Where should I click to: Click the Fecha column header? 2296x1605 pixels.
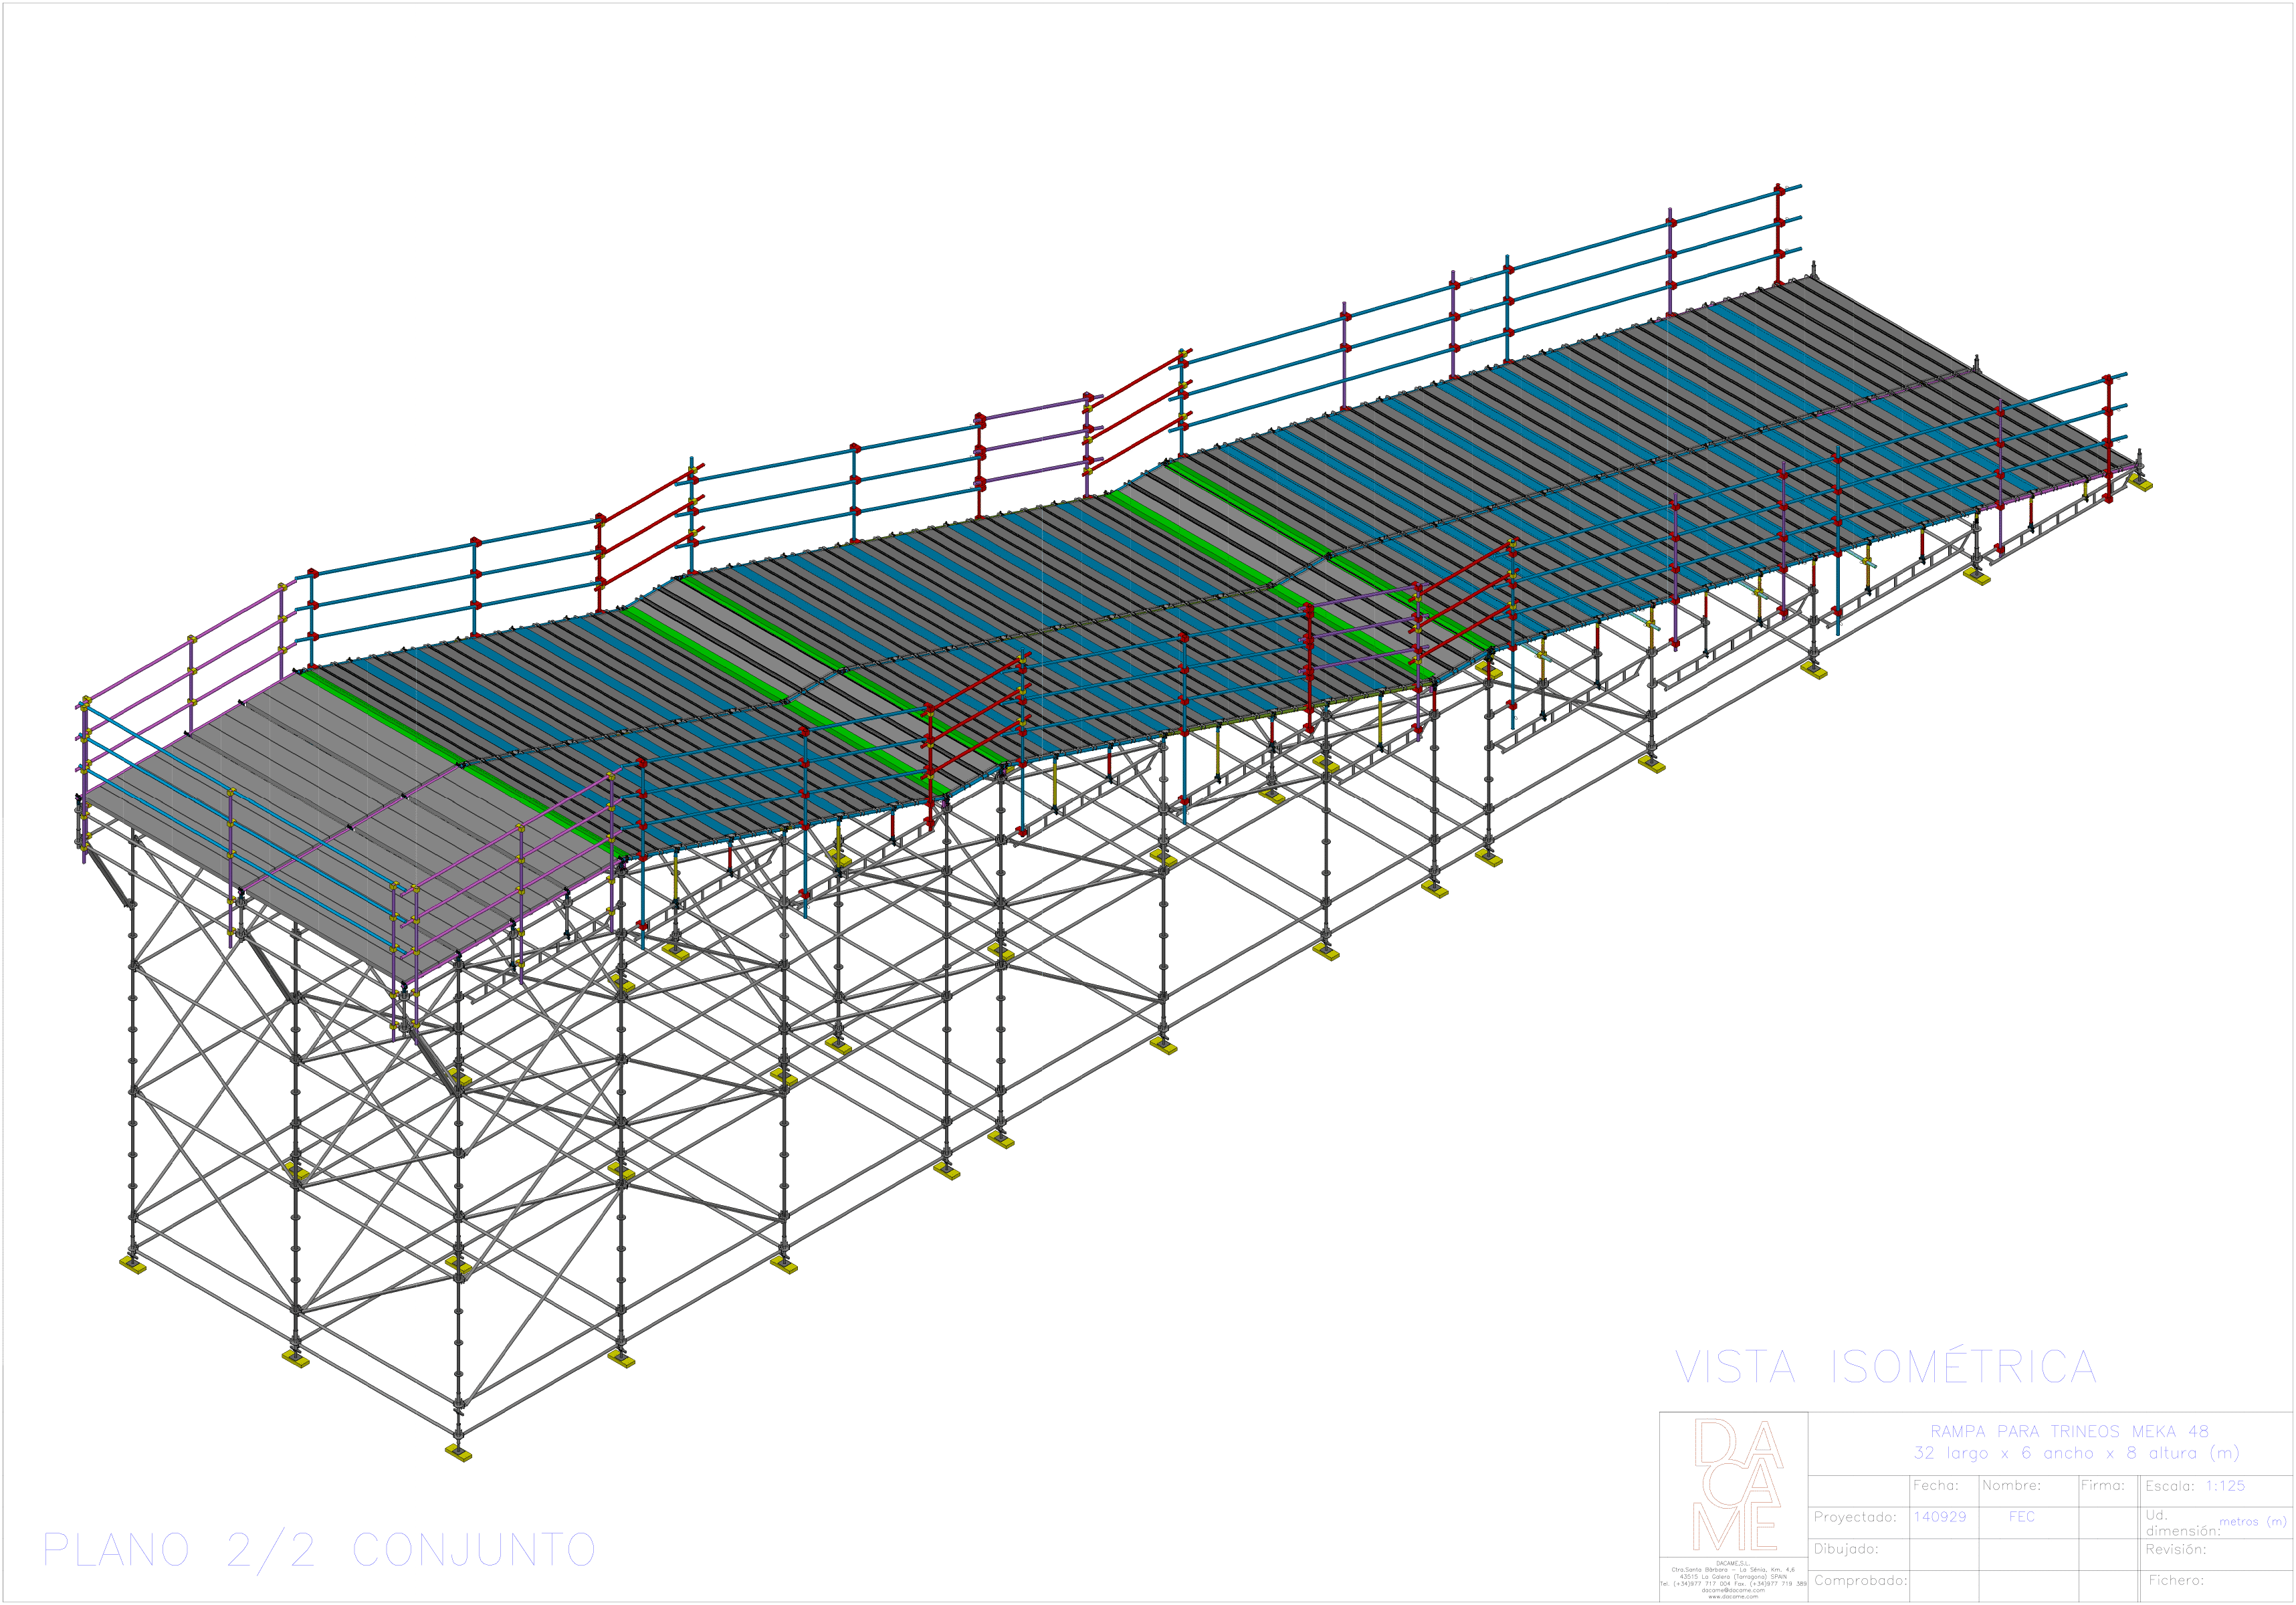pyautogui.click(x=1935, y=1486)
